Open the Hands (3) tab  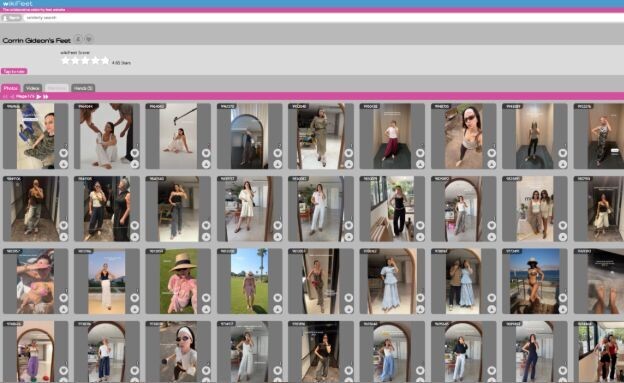tap(83, 88)
